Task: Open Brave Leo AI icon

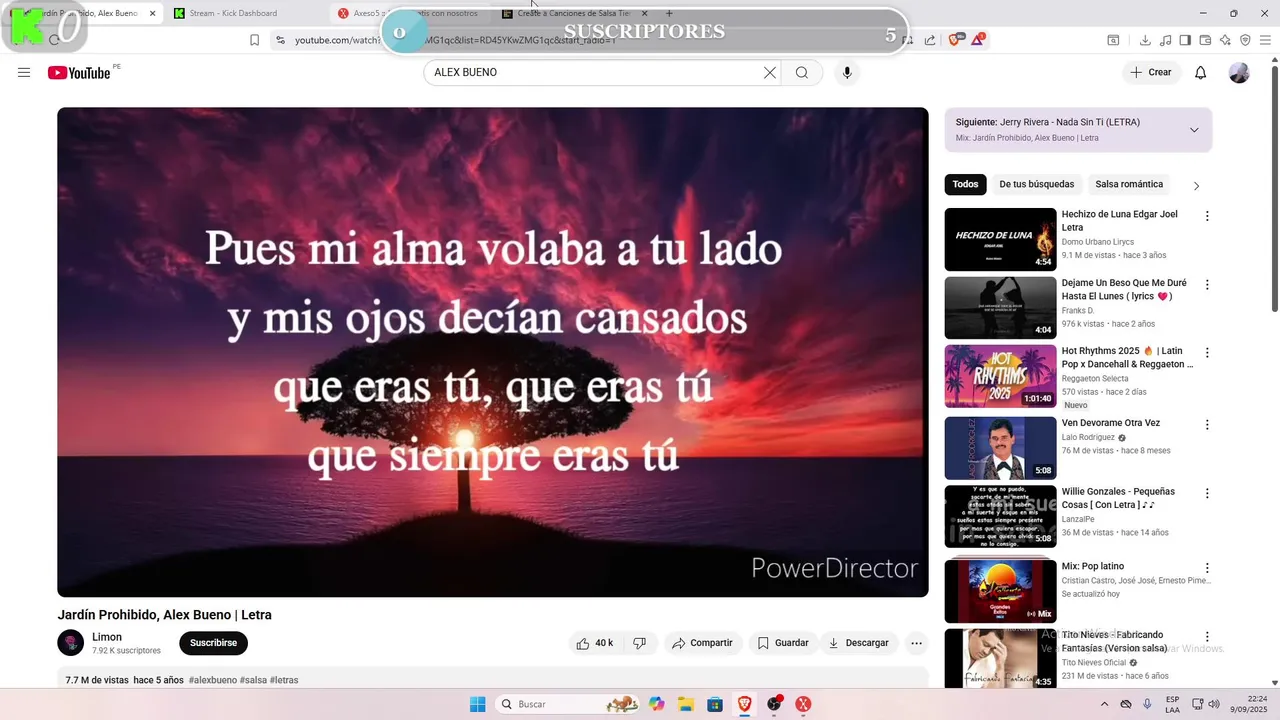Action: pyautogui.click(x=1225, y=40)
